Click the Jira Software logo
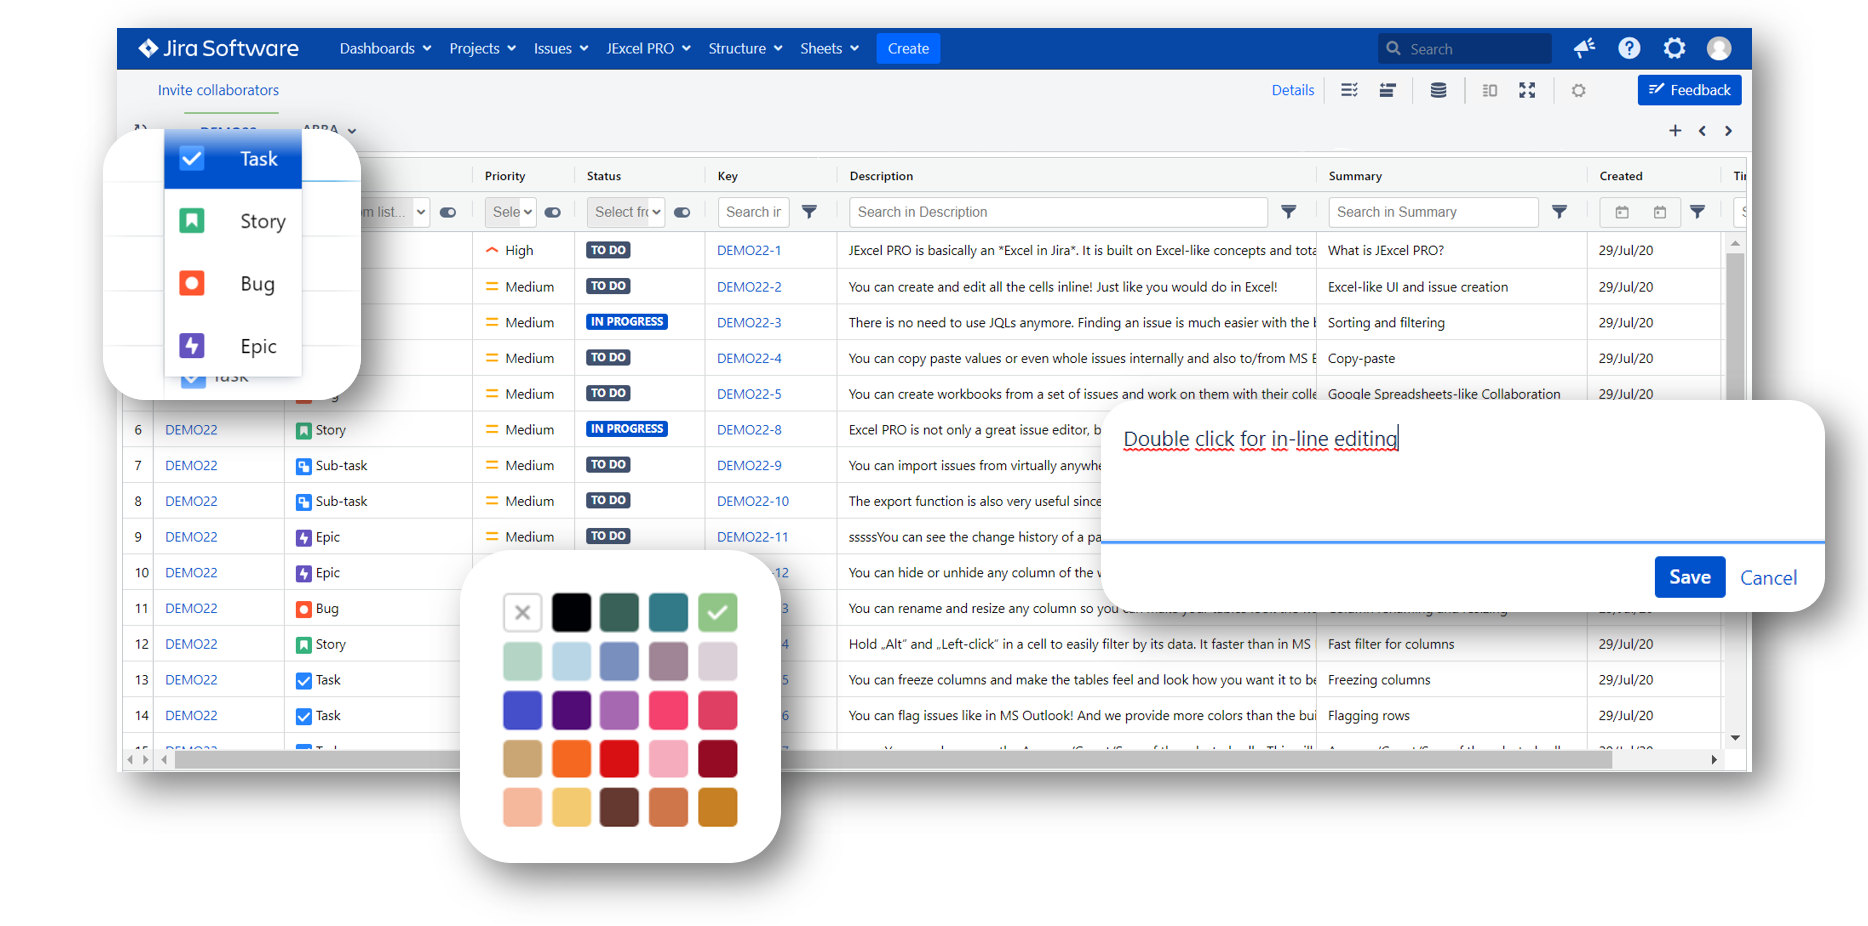The image size is (1868, 926). (218, 48)
